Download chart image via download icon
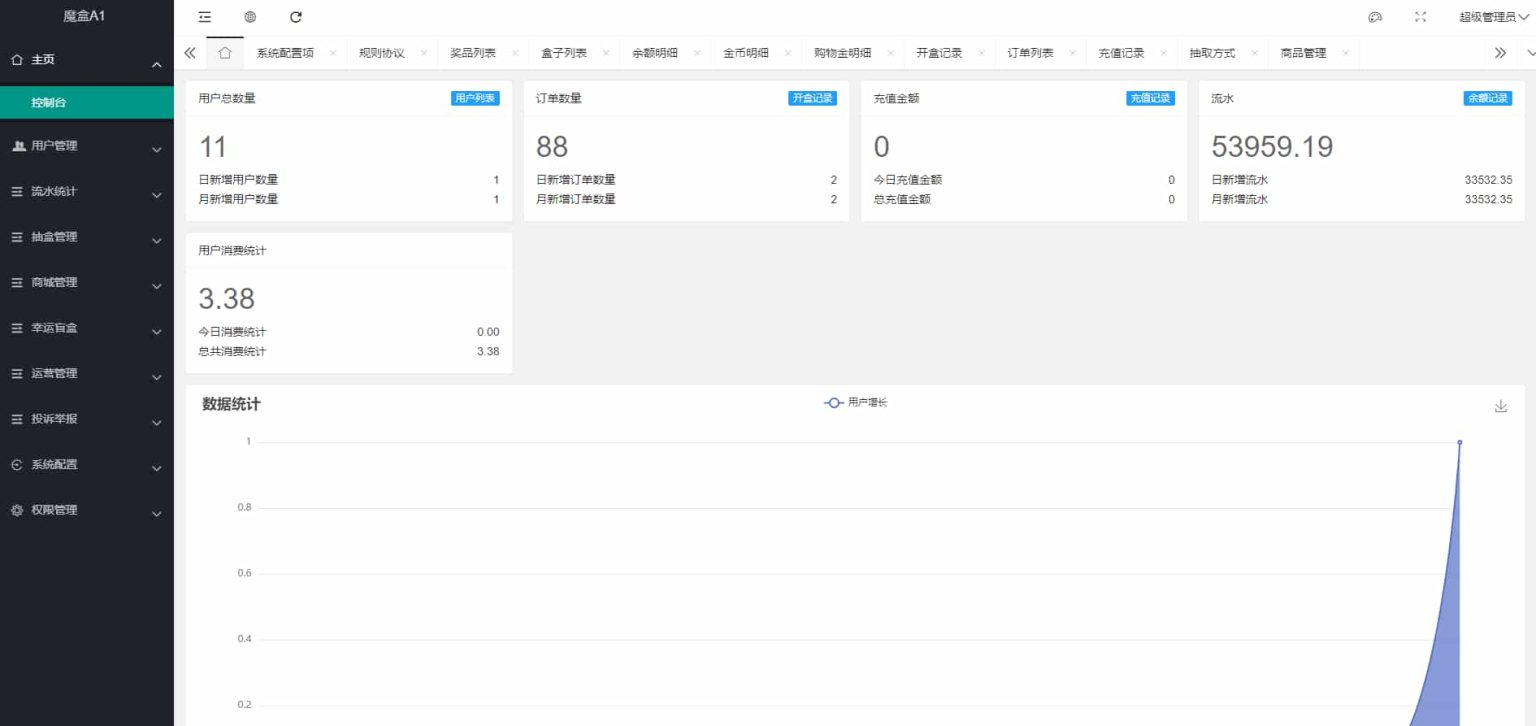This screenshot has height=726, width=1536. [1500, 406]
